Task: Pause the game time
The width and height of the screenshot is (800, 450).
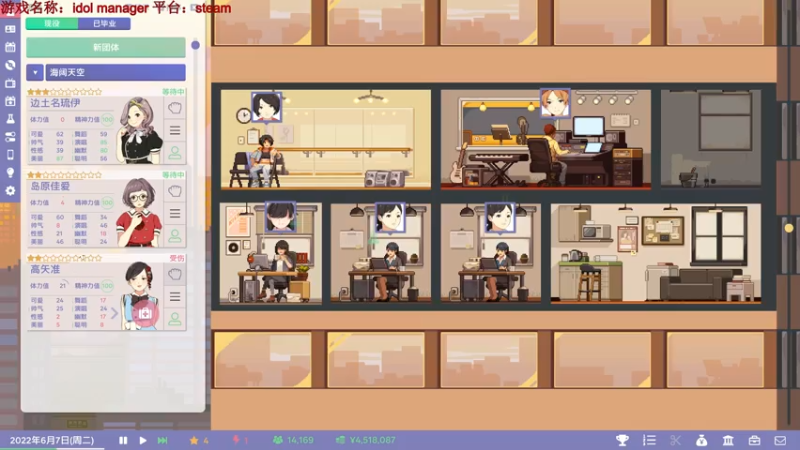Action: [123, 440]
